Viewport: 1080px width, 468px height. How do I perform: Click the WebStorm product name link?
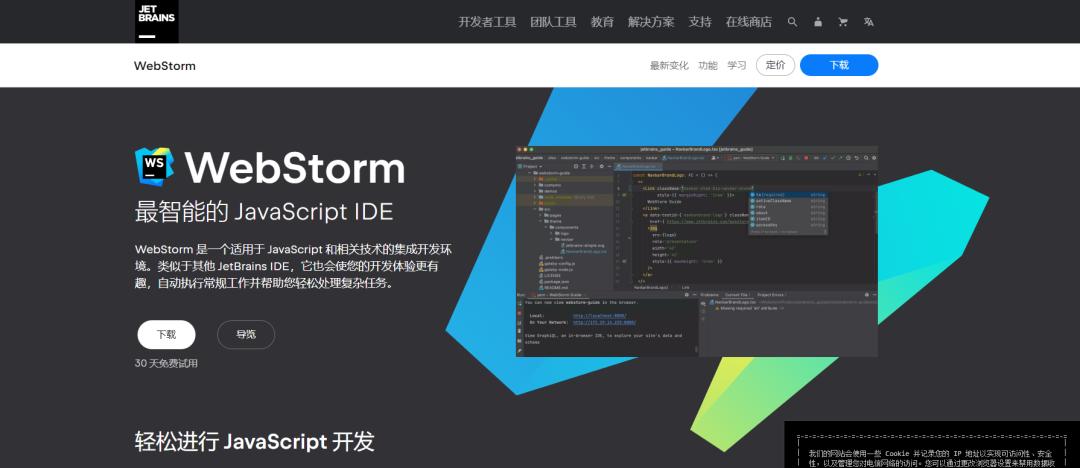tap(165, 66)
